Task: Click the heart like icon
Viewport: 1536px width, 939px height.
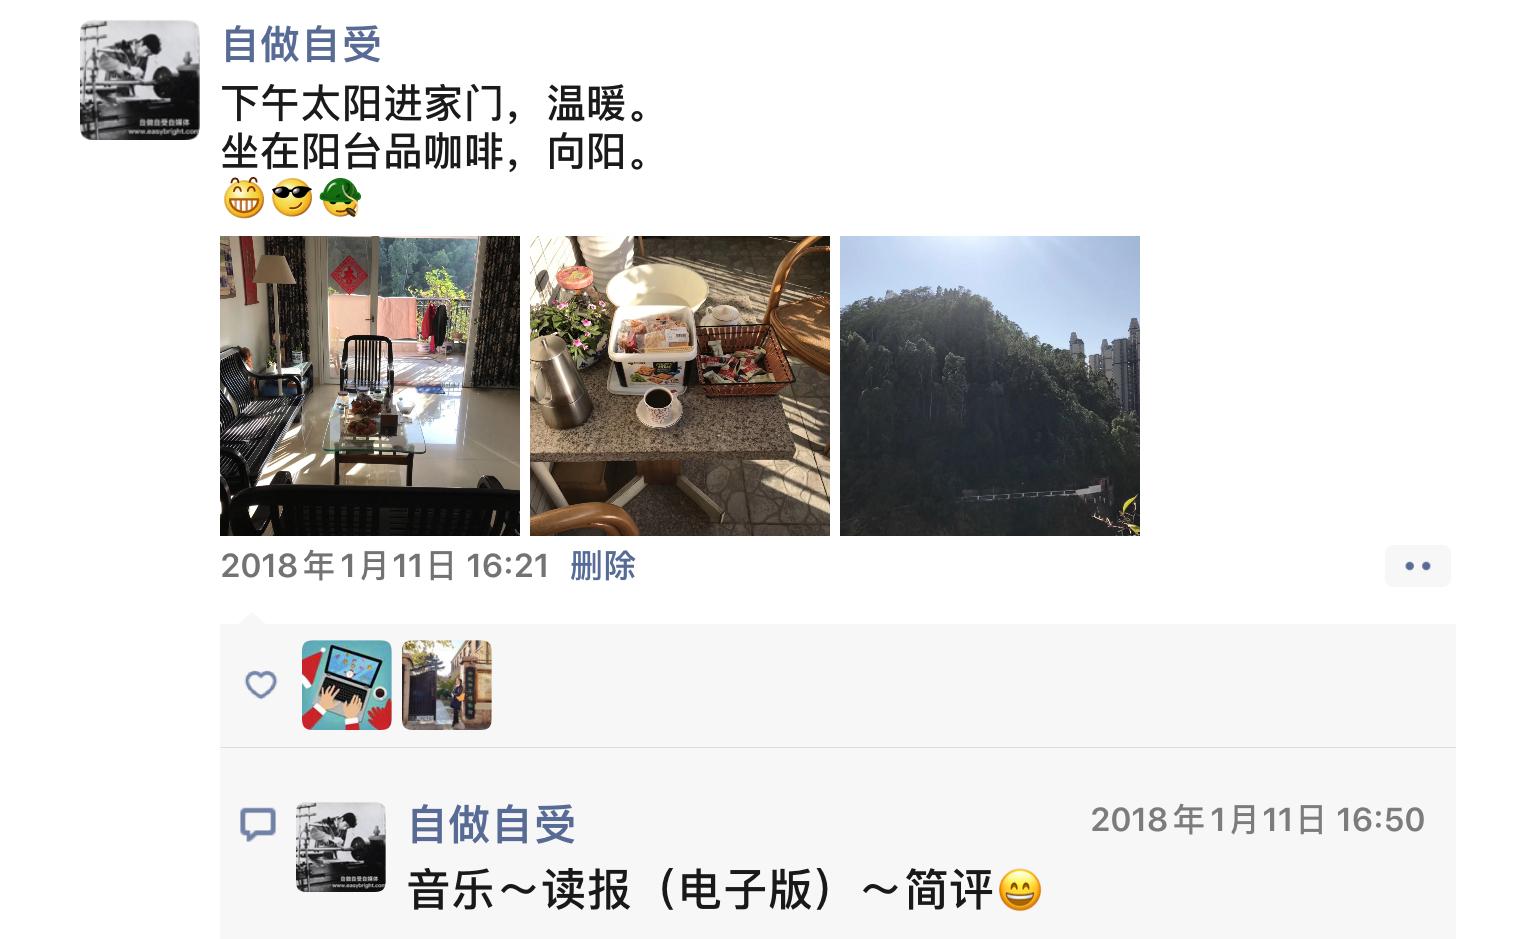Action: [261, 685]
